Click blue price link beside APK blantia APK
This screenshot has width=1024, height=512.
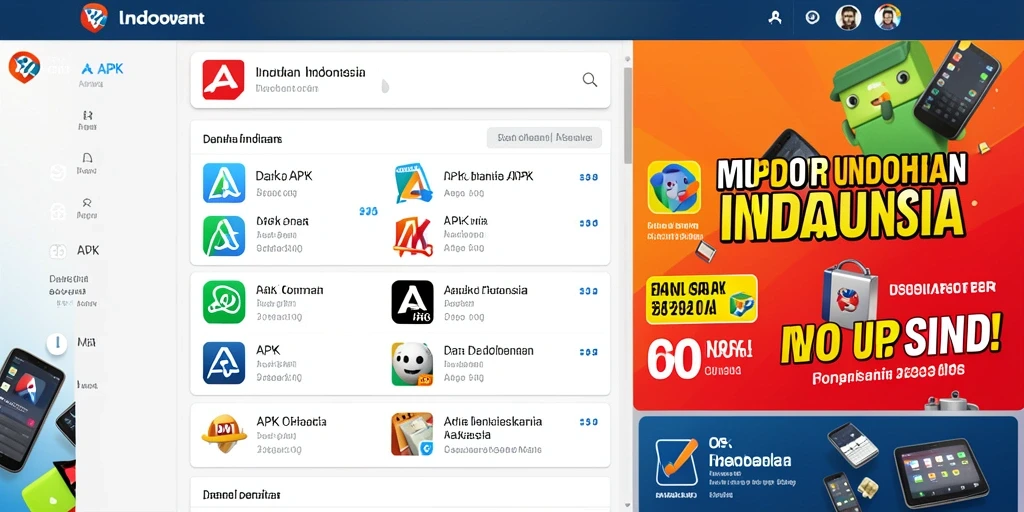click(588, 177)
